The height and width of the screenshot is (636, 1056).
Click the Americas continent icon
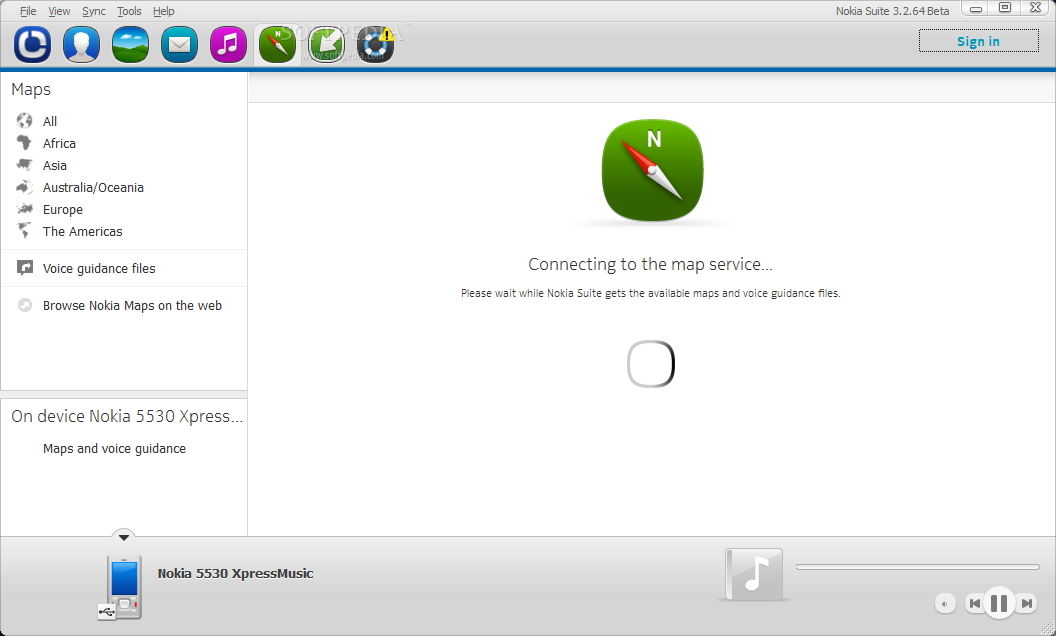coord(24,230)
